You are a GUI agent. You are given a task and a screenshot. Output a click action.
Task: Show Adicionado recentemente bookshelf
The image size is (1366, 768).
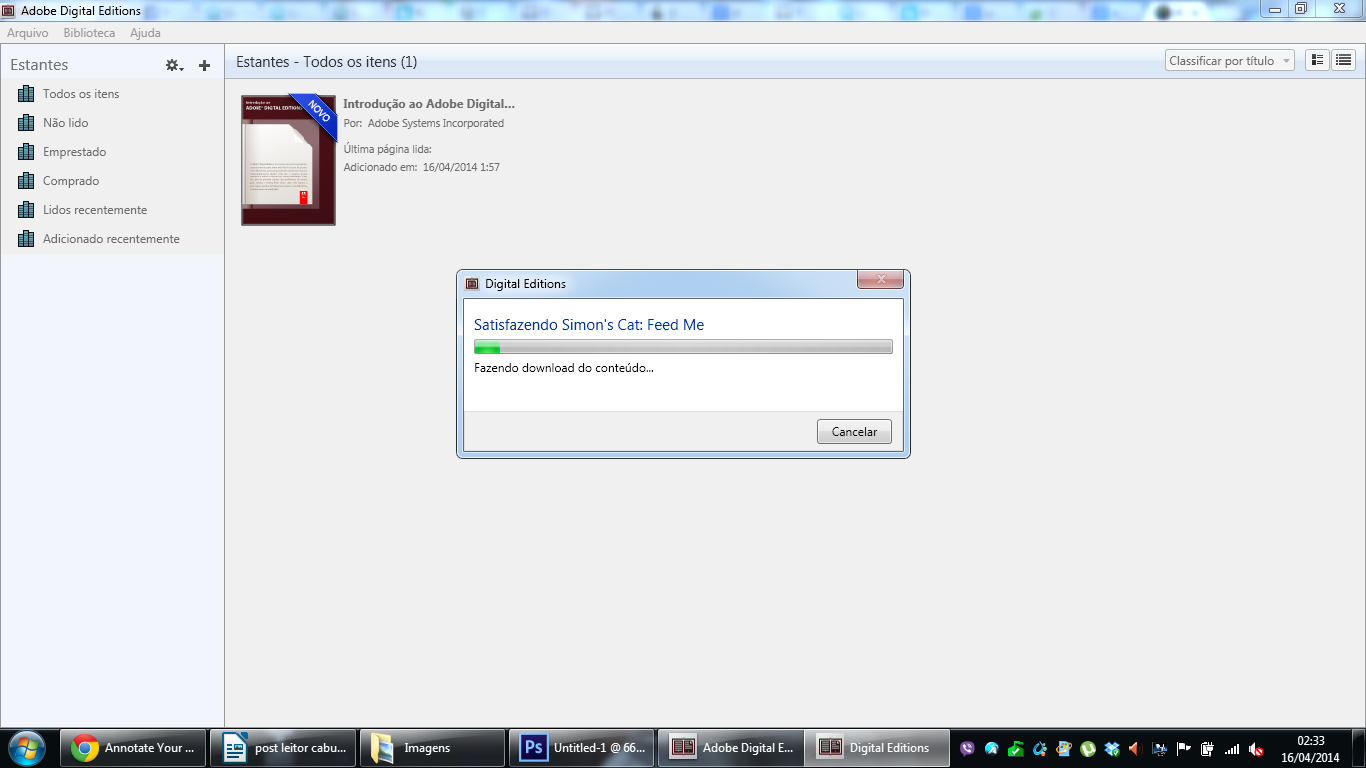pyautogui.click(x=111, y=239)
